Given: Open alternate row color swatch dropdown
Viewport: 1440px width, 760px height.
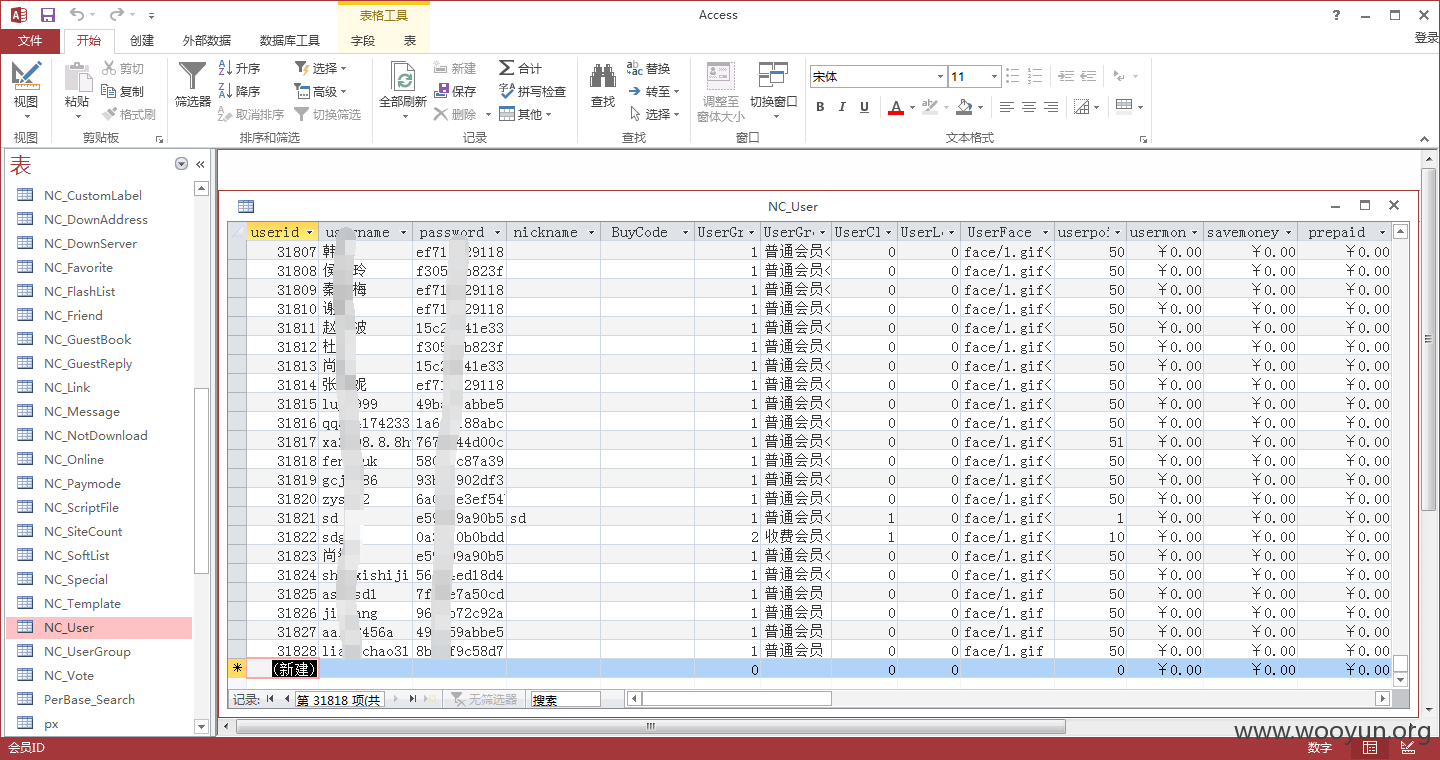Looking at the screenshot, I should click(1139, 107).
